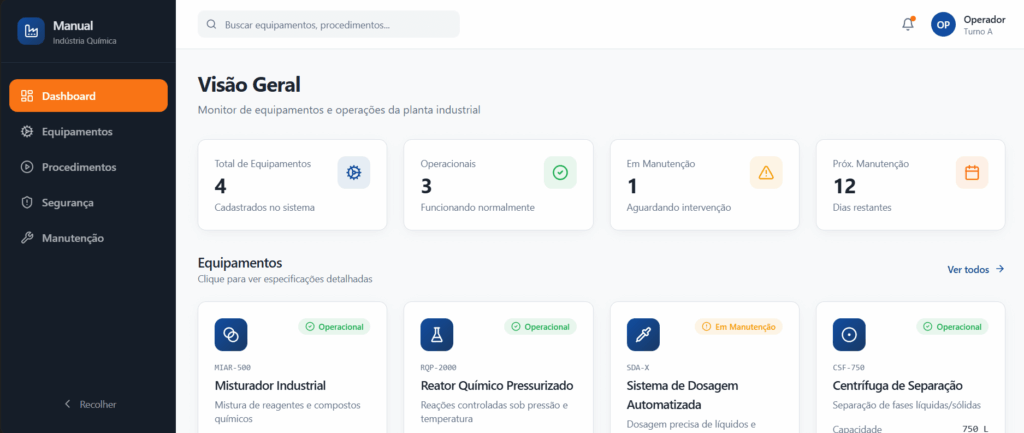1024x433 pixels.
Task: Click the Operacional badge on Centrífuga de Separação
Action: coord(953,327)
